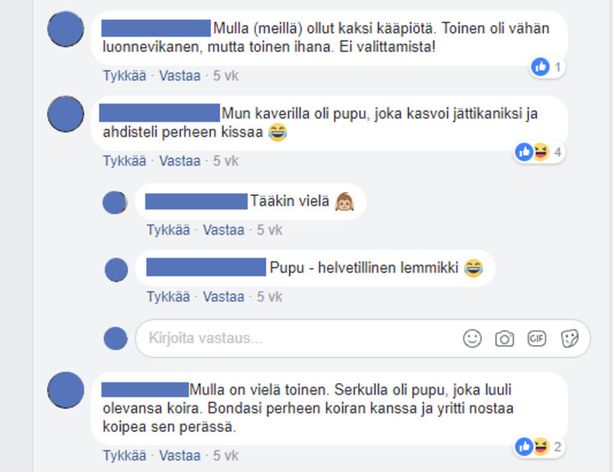This screenshot has height=472, width=613.
Task: View reactions on Serkulla pupu comment
Action: 539,447
